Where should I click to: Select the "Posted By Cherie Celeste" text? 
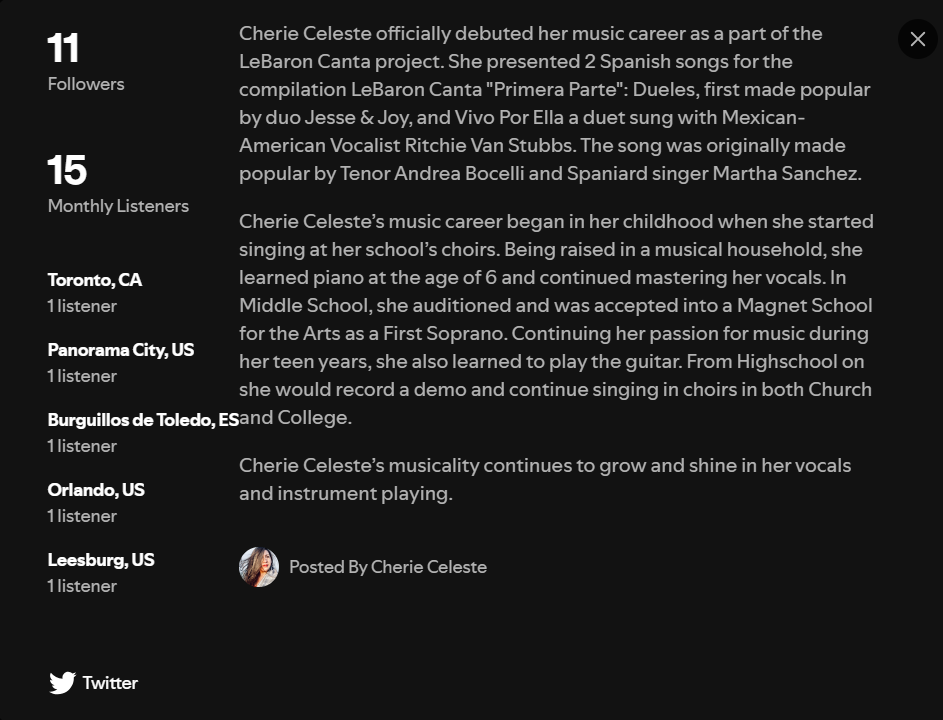[388, 567]
